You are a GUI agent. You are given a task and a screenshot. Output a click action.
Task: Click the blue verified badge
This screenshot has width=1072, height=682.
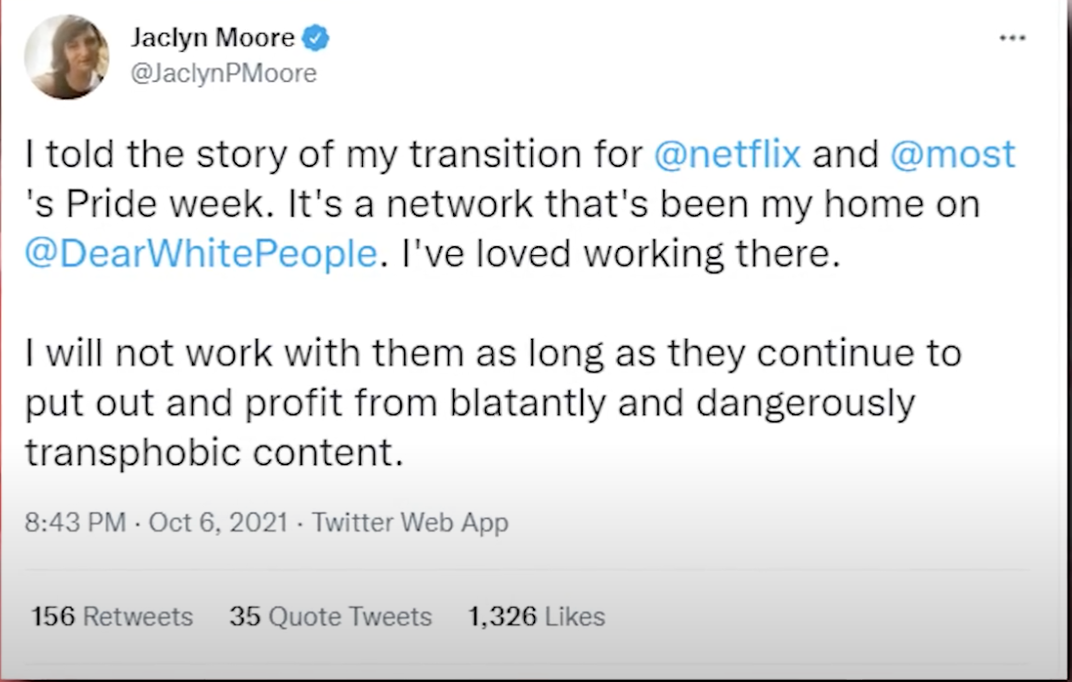pos(317,39)
